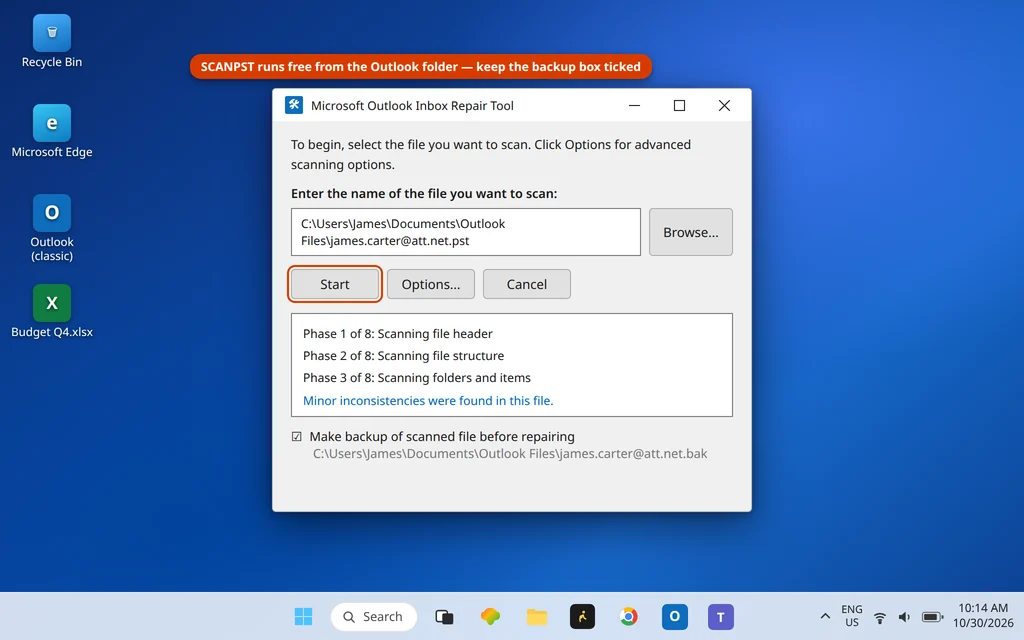
Task: Click the taskbar Search box
Action: pos(374,616)
